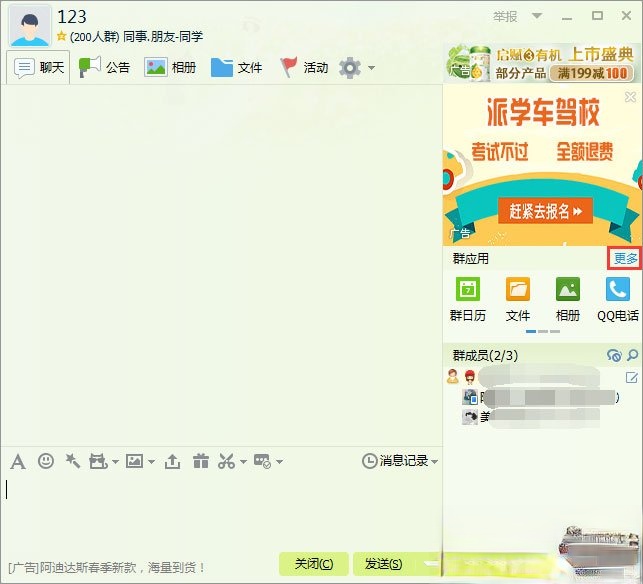Click the 关闭(C) button

pos(314,564)
